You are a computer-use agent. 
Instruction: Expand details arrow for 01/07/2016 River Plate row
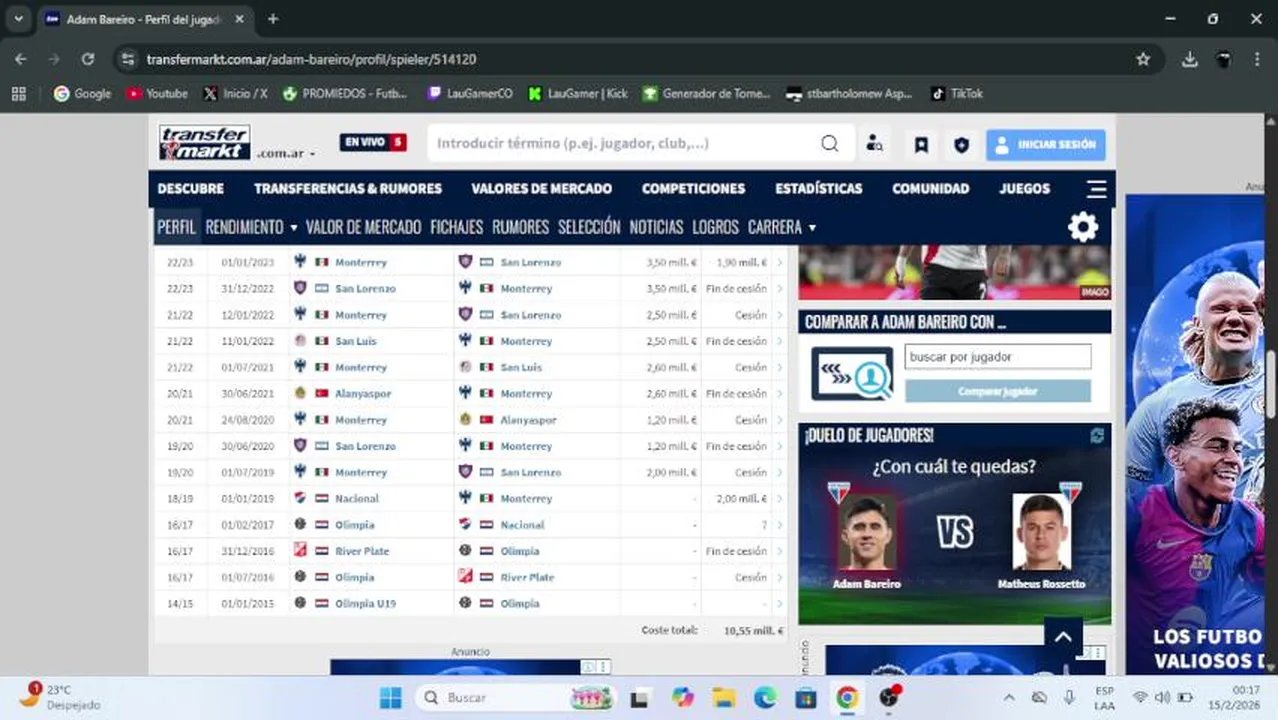point(780,577)
